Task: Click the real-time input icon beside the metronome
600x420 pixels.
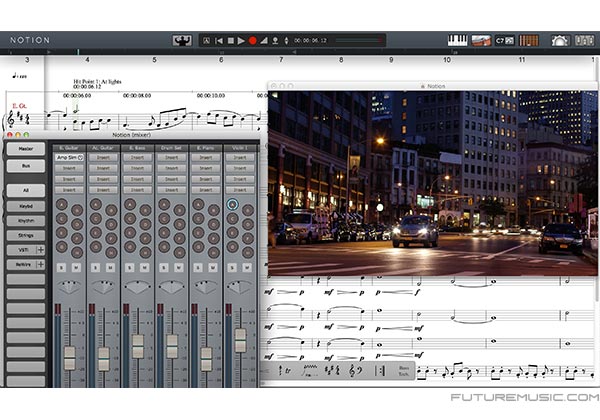Action: 275,41
